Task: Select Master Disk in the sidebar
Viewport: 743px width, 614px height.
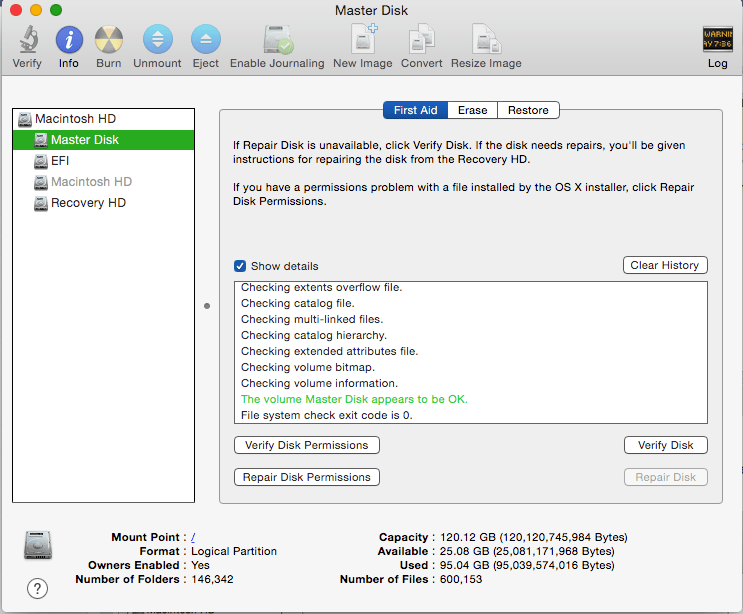Action: click(103, 140)
